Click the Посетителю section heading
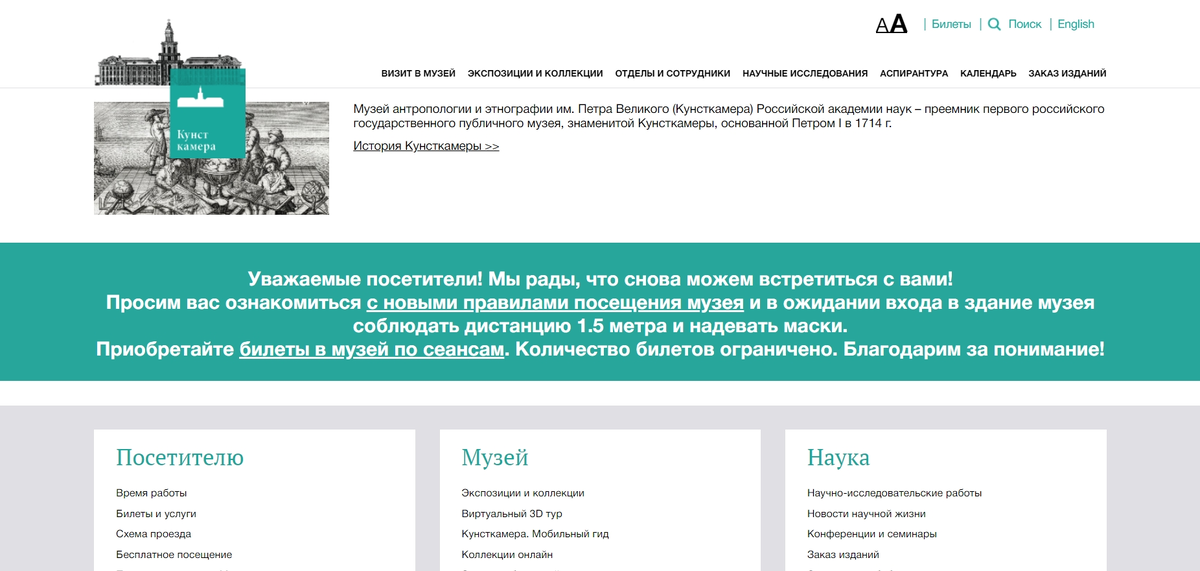Image resolution: width=1200 pixels, height=571 pixels. (180, 458)
